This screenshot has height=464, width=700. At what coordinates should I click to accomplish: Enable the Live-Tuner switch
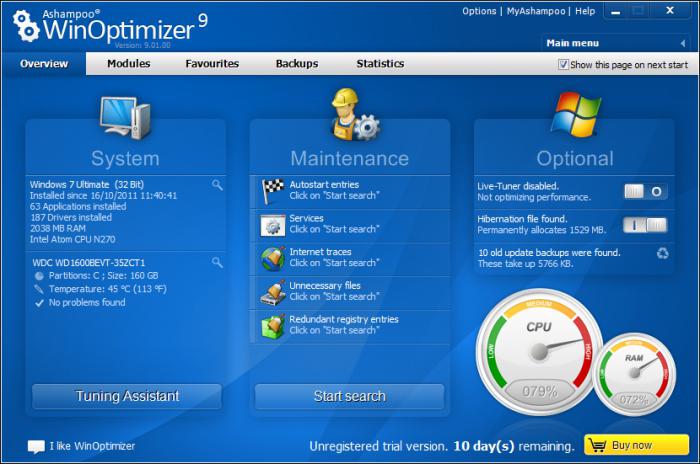click(646, 192)
